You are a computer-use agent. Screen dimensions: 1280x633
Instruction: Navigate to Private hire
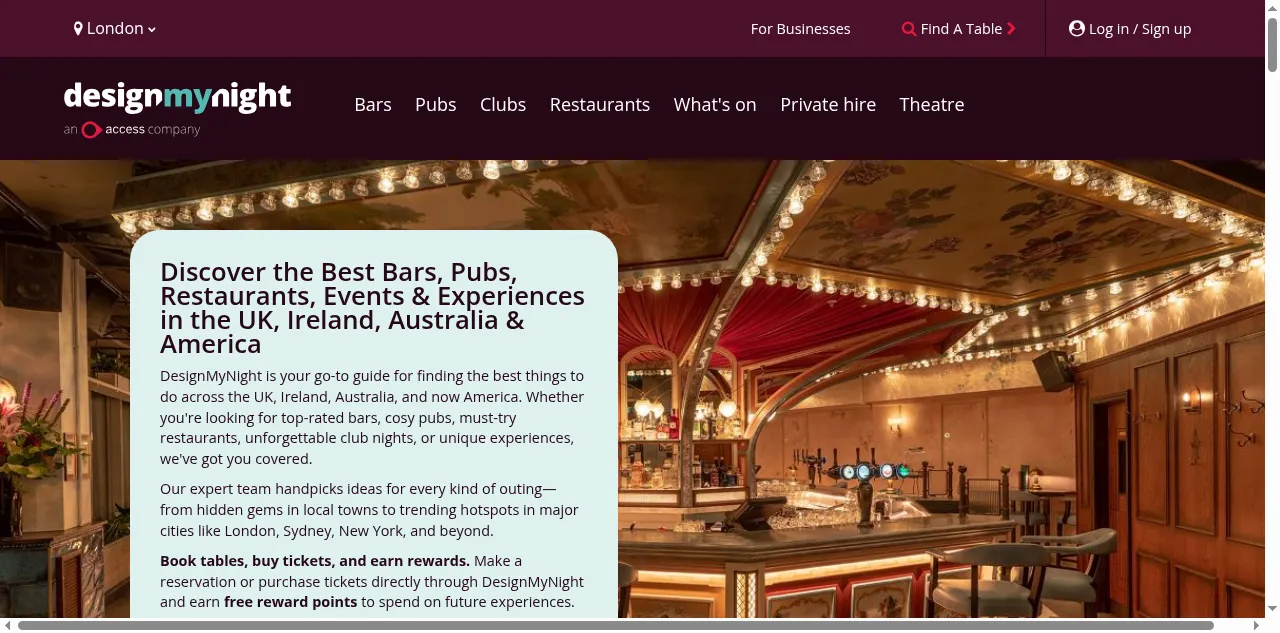[828, 105]
